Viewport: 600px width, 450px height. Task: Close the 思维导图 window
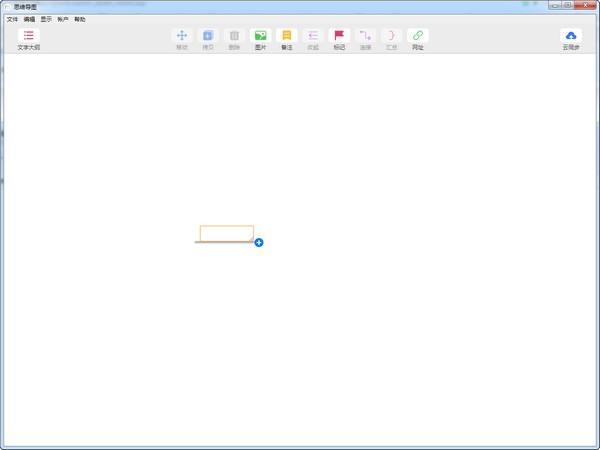pyautogui.click(x=585, y=5)
